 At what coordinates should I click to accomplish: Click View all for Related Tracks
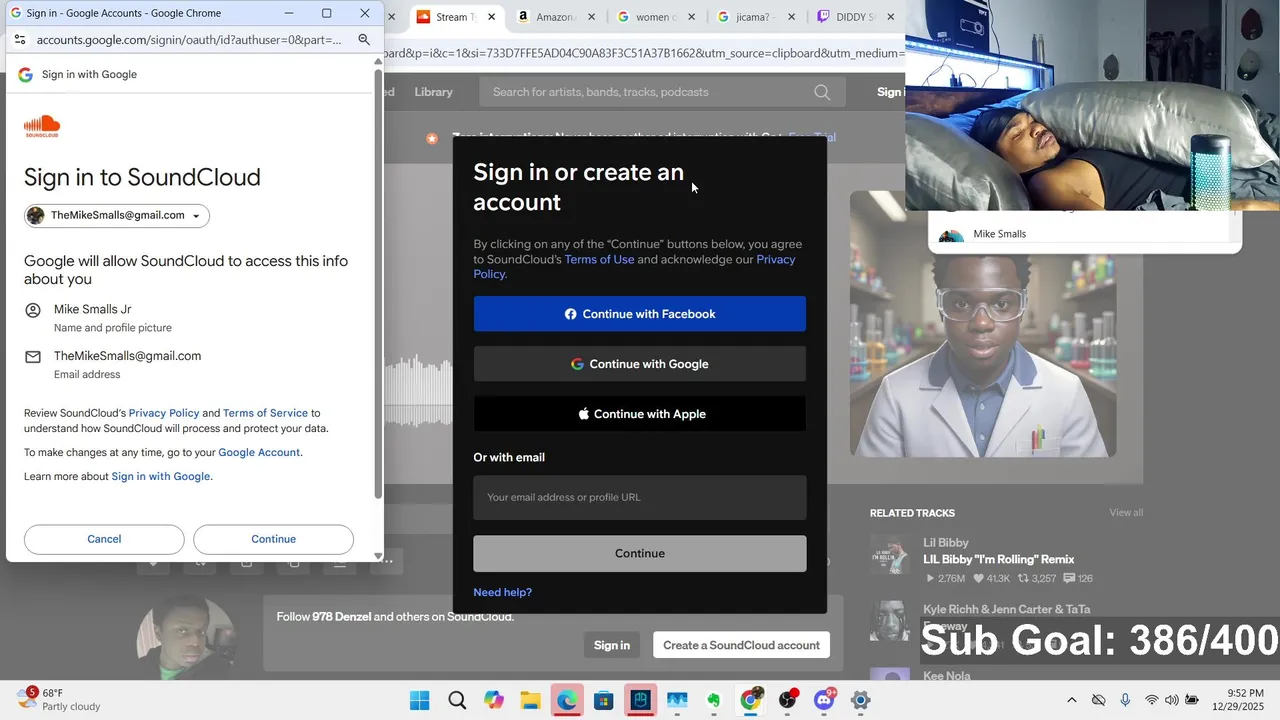(1126, 513)
